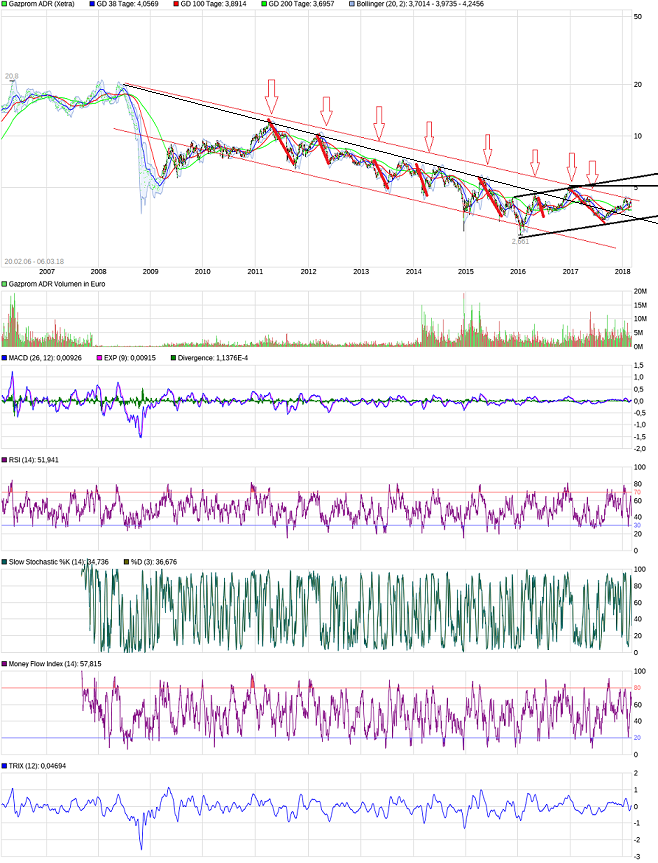Click the 2,661 low price label

520,241
